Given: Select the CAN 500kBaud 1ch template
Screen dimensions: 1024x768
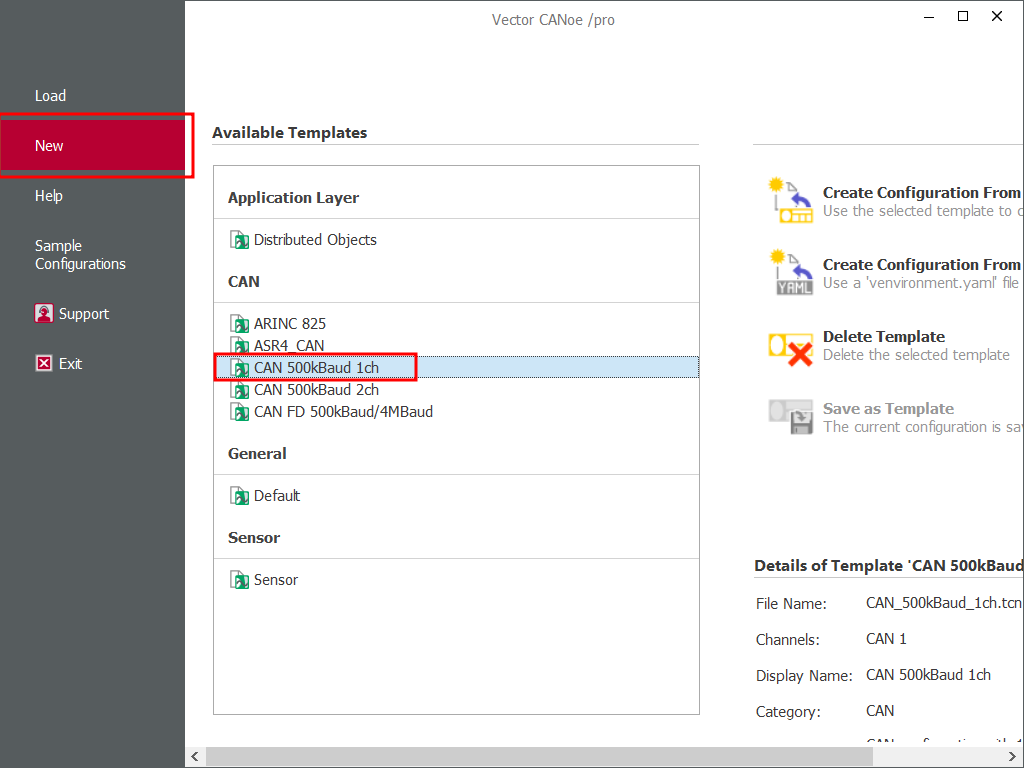Looking at the screenshot, I should (x=456, y=368).
